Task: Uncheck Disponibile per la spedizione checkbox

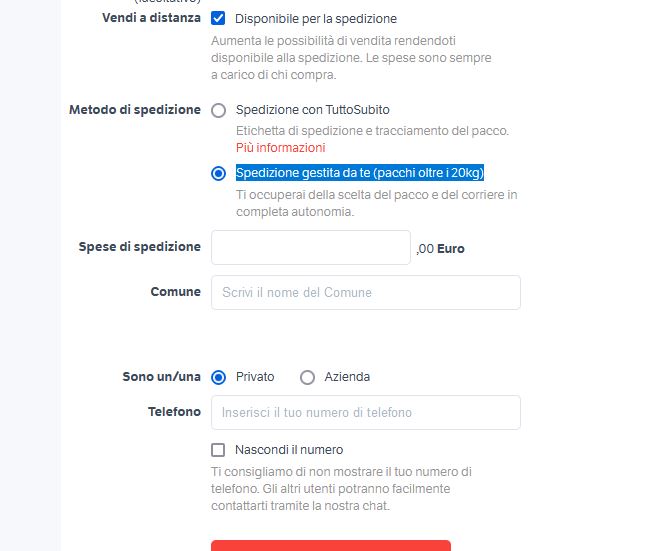Action: (x=218, y=18)
